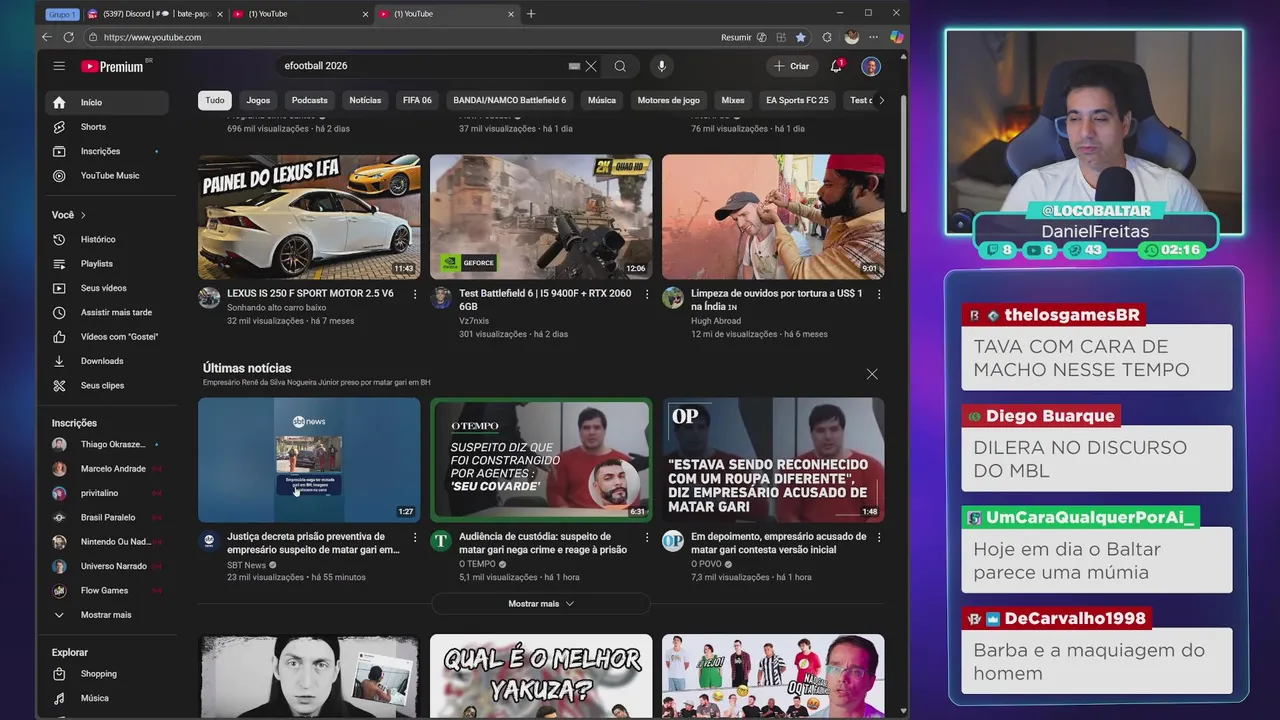
Task: Select the Motores de jogo chip
Action: point(669,100)
